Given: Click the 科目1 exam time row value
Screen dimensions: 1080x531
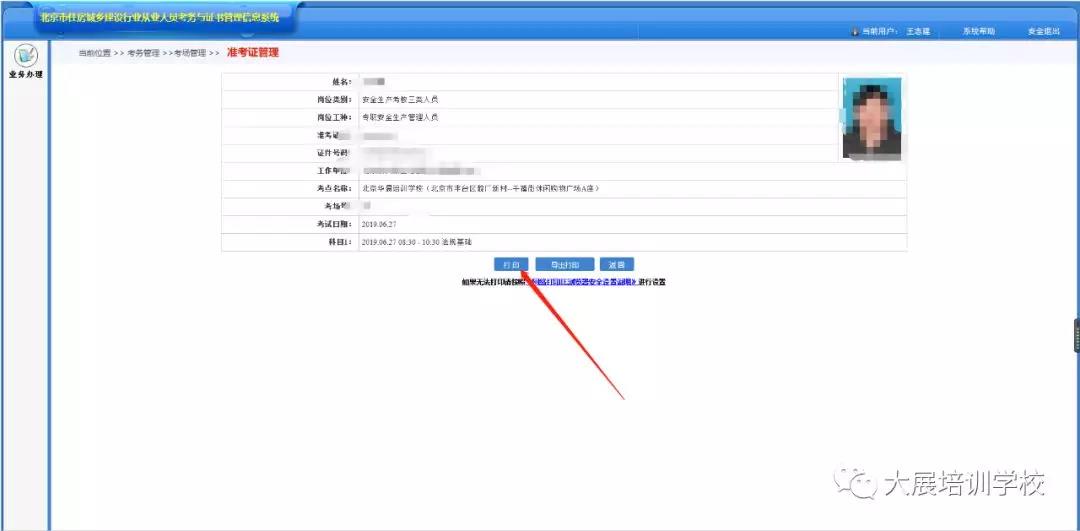Looking at the screenshot, I should click(416, 242).
